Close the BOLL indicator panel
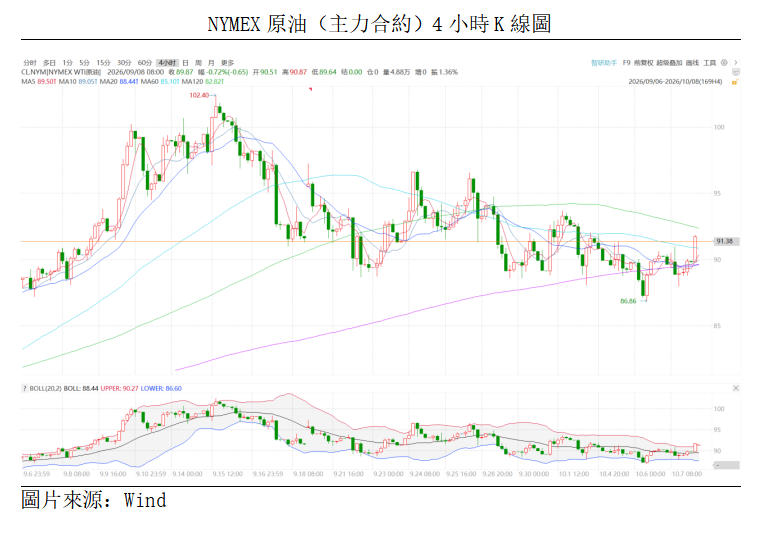This screenshot has height=536, width=784. pyautogui.click(x=736, y=388)
